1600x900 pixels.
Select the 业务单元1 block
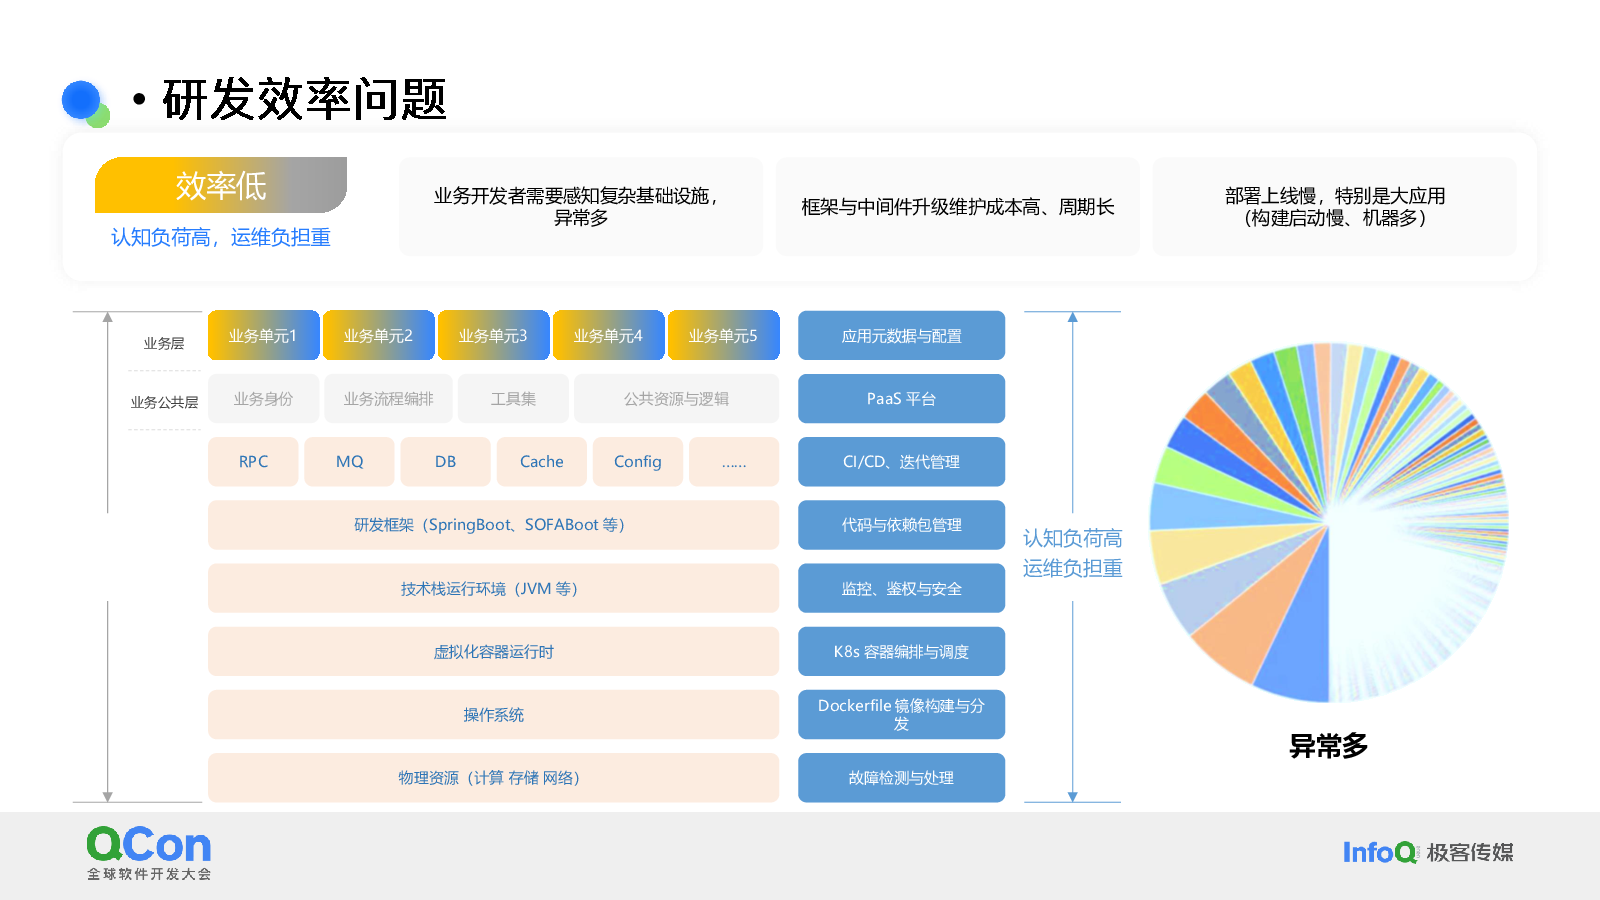coord(264,336)
